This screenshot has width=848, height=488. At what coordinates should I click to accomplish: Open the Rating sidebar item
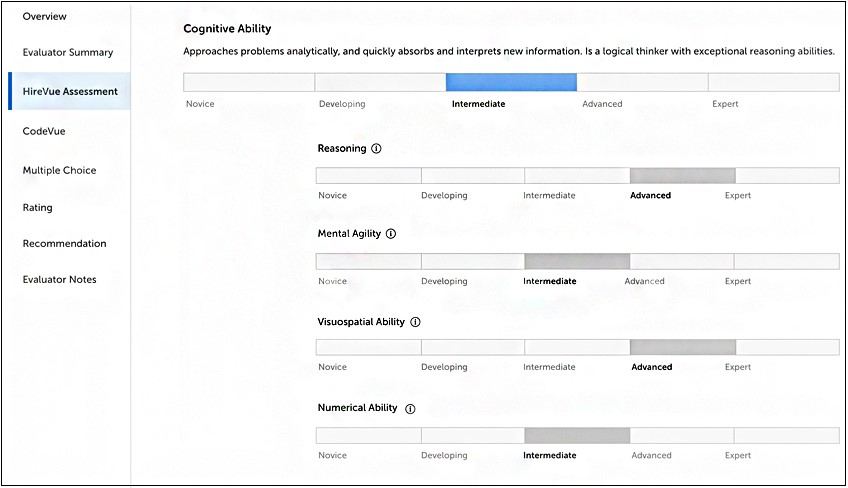tap(38, 208)
